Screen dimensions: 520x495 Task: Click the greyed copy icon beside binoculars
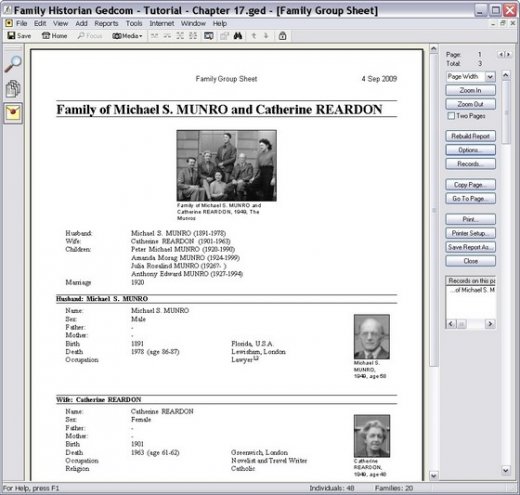click(224, 36)
